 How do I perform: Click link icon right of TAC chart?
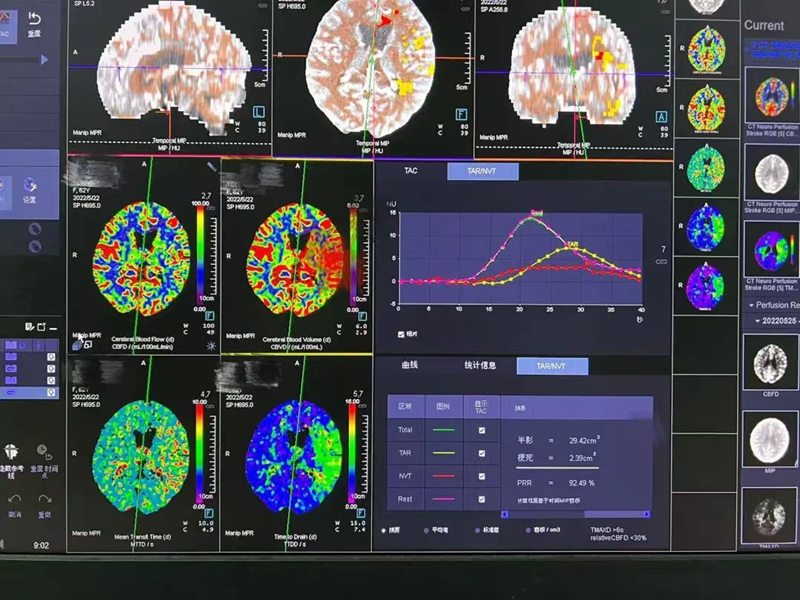[x=660, y=261]
